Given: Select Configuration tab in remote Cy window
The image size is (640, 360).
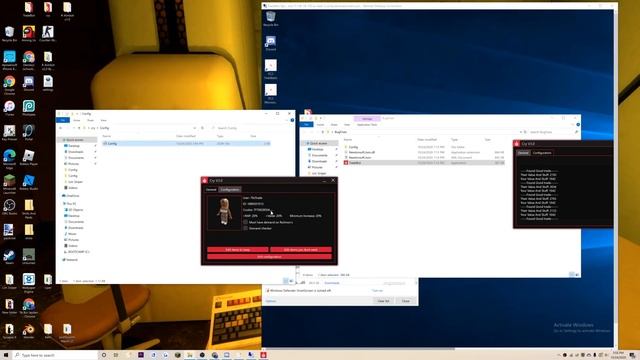Looking at the screenshot, I should (542, 153).
